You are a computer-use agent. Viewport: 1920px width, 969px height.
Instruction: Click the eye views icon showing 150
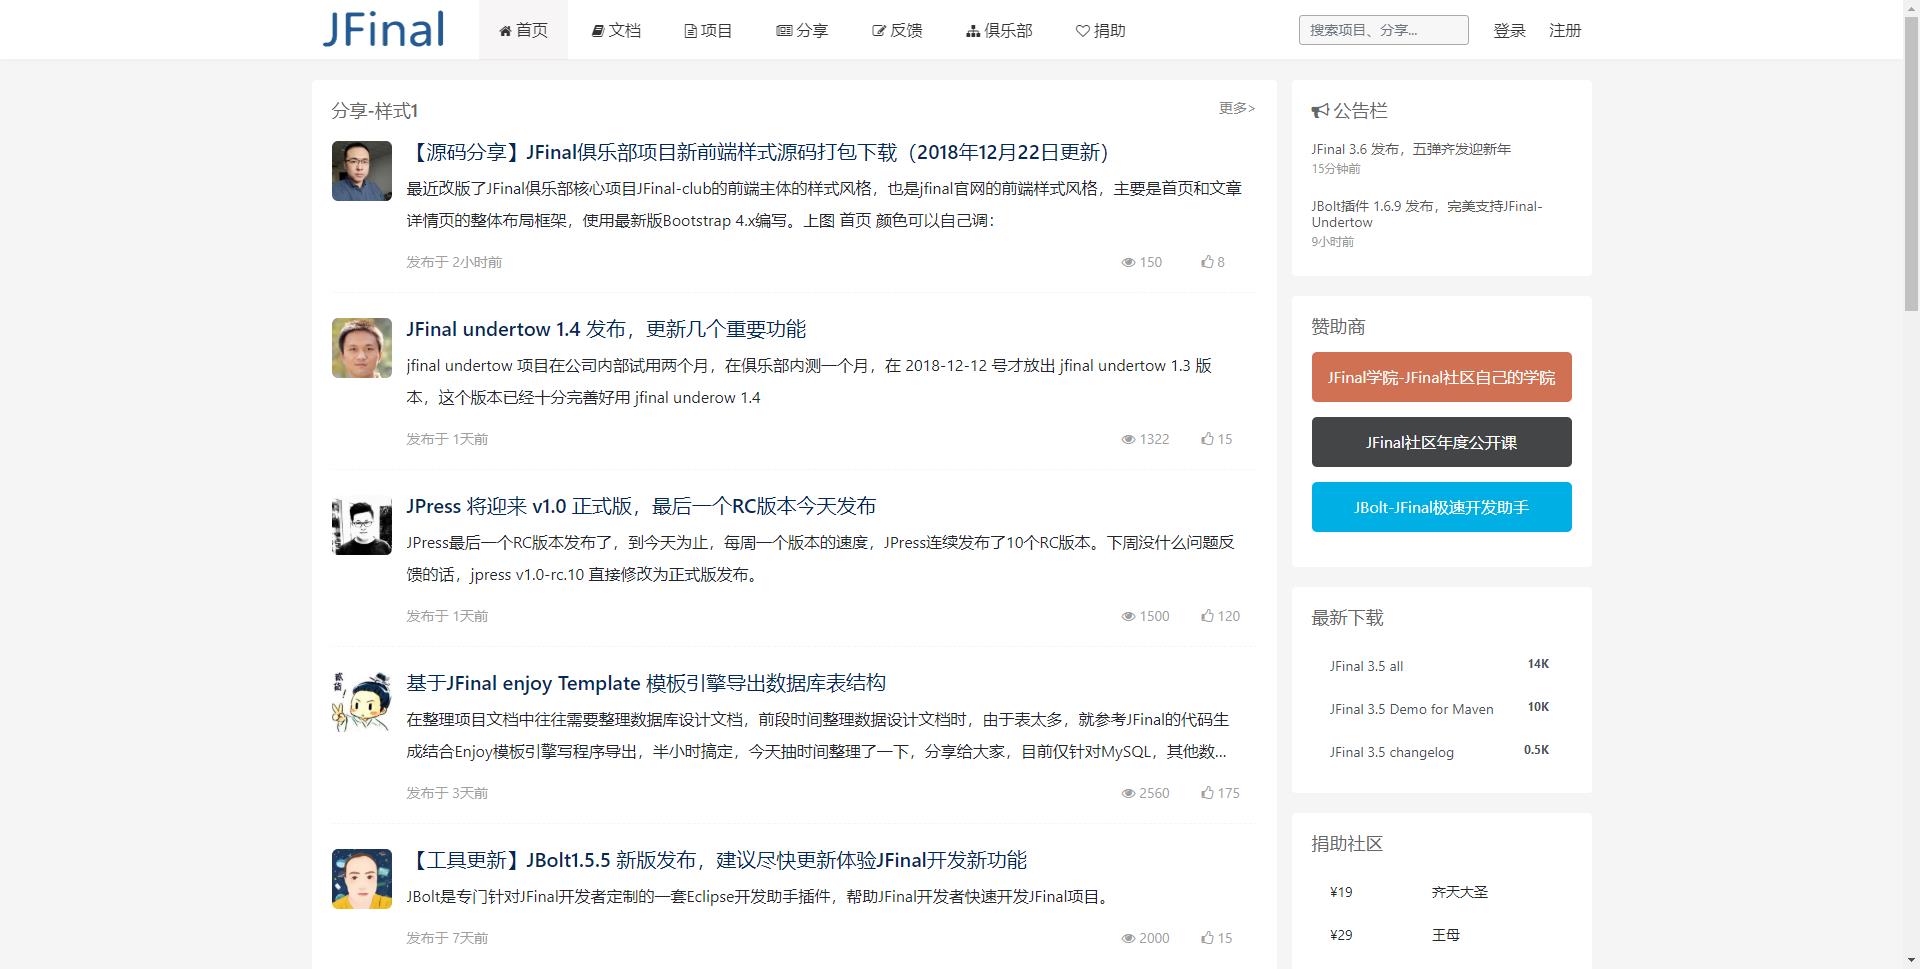point(1128,262)
